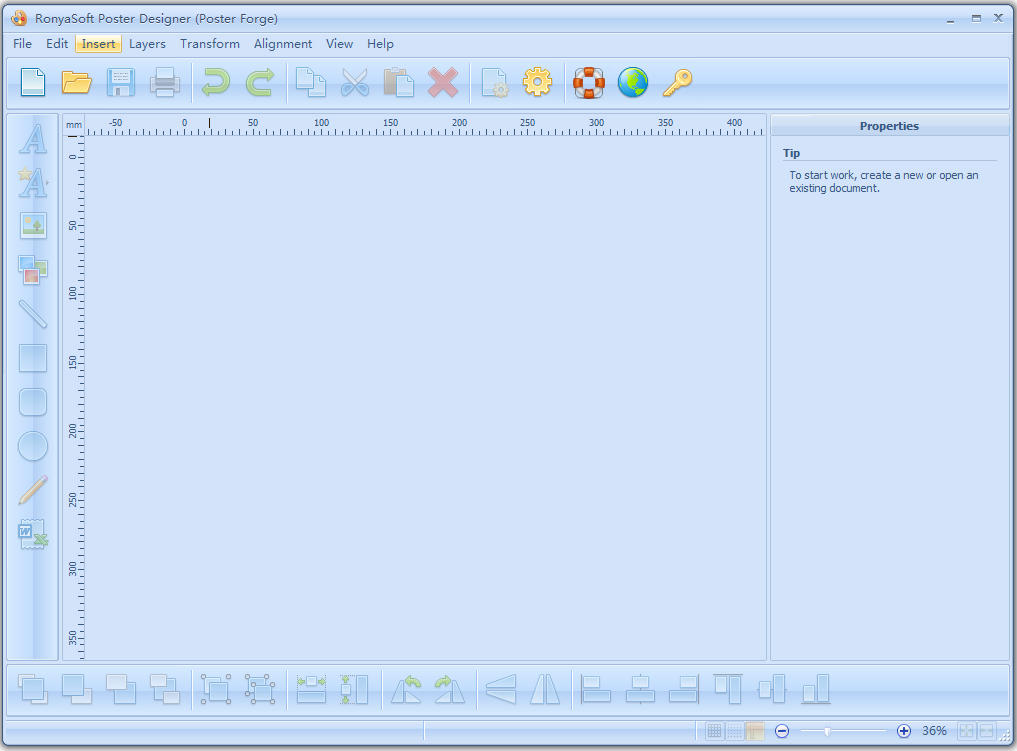
Task: Paste from the clipboard icon
Action: (399, 82)
